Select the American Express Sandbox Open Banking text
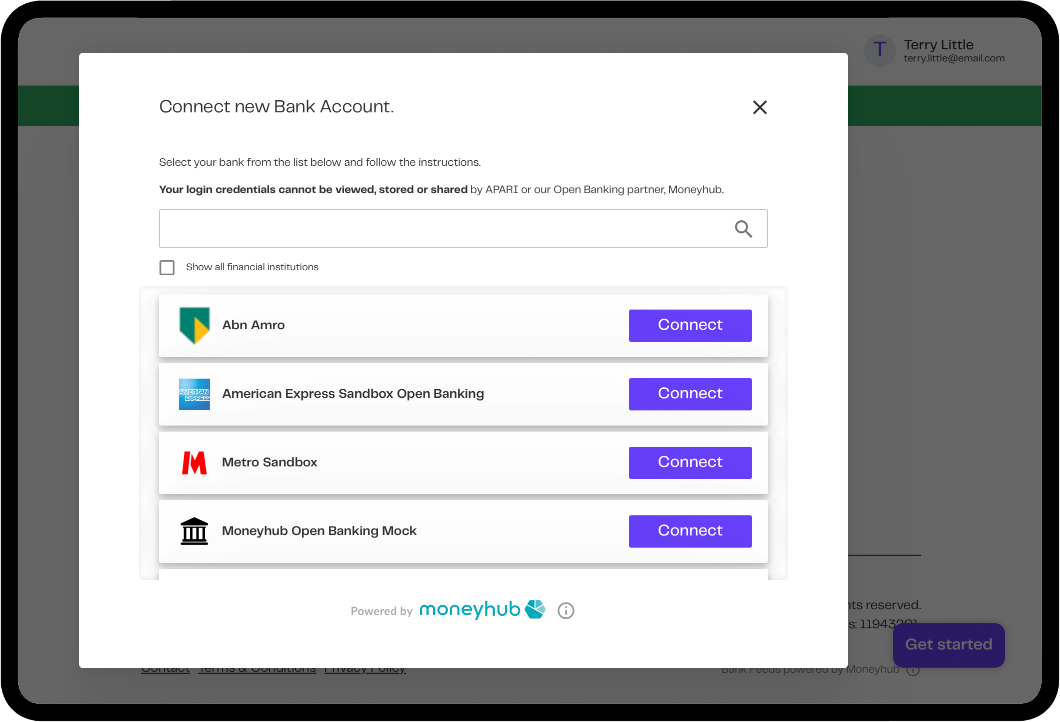The image size is (1060, 722). (x=353, y=393)
